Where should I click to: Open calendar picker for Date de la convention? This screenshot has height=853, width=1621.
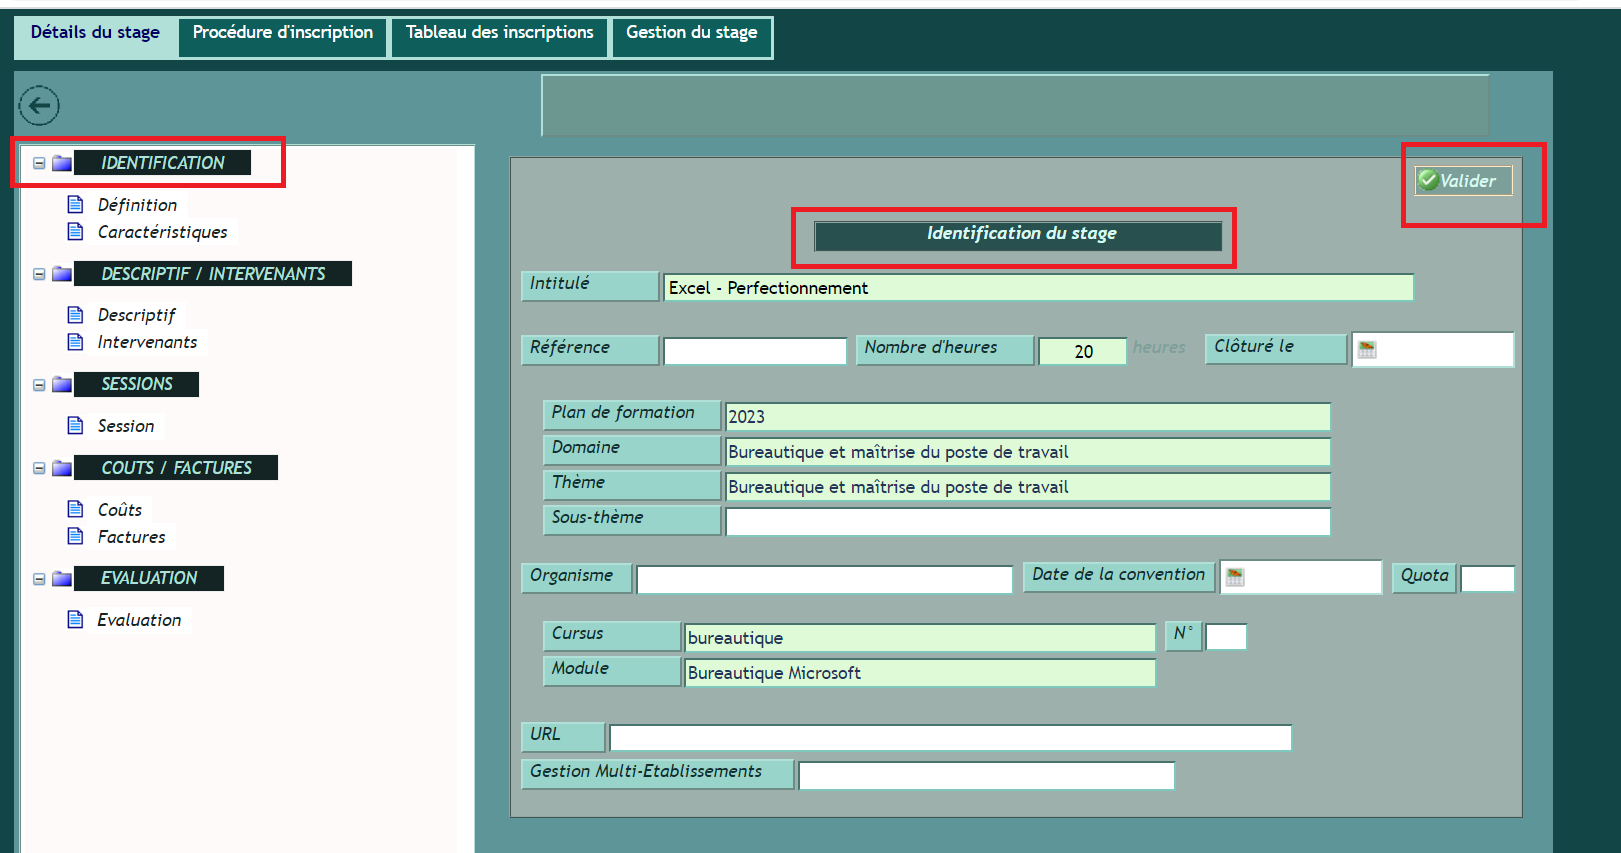pyautogui.click(x=1235, y=577)
